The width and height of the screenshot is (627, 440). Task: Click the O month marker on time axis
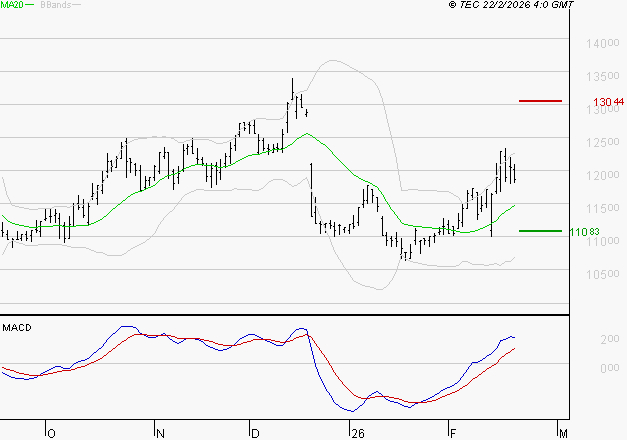point(51,433)
